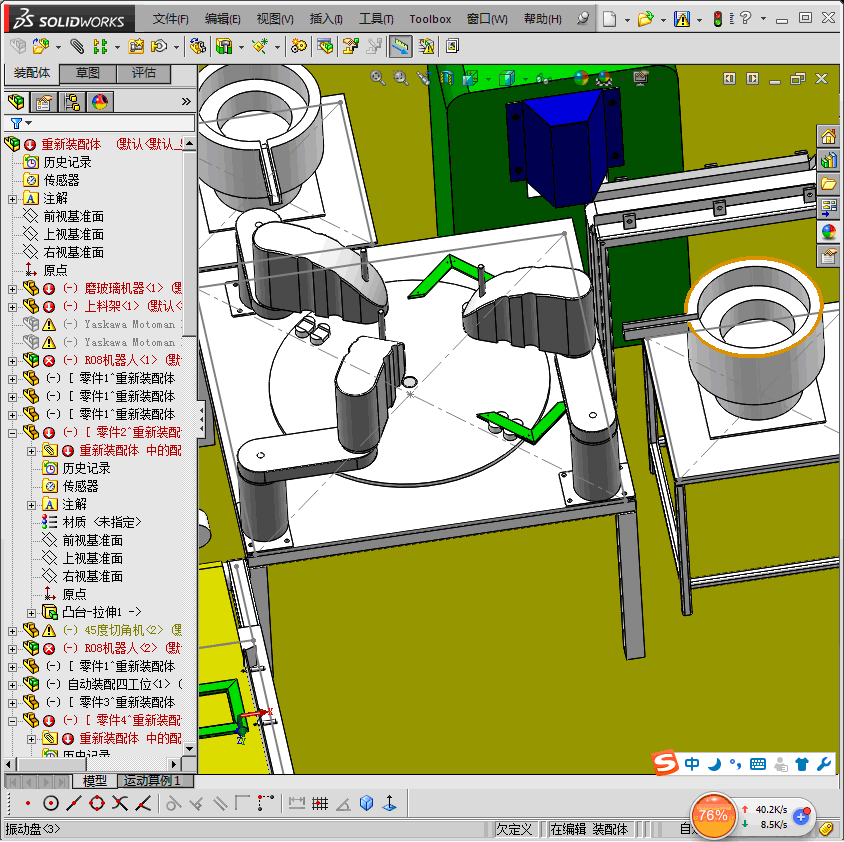This screenshot has height=842, width=844.
Task: Open the 编辑(E) menu
Action: point(222,19)
